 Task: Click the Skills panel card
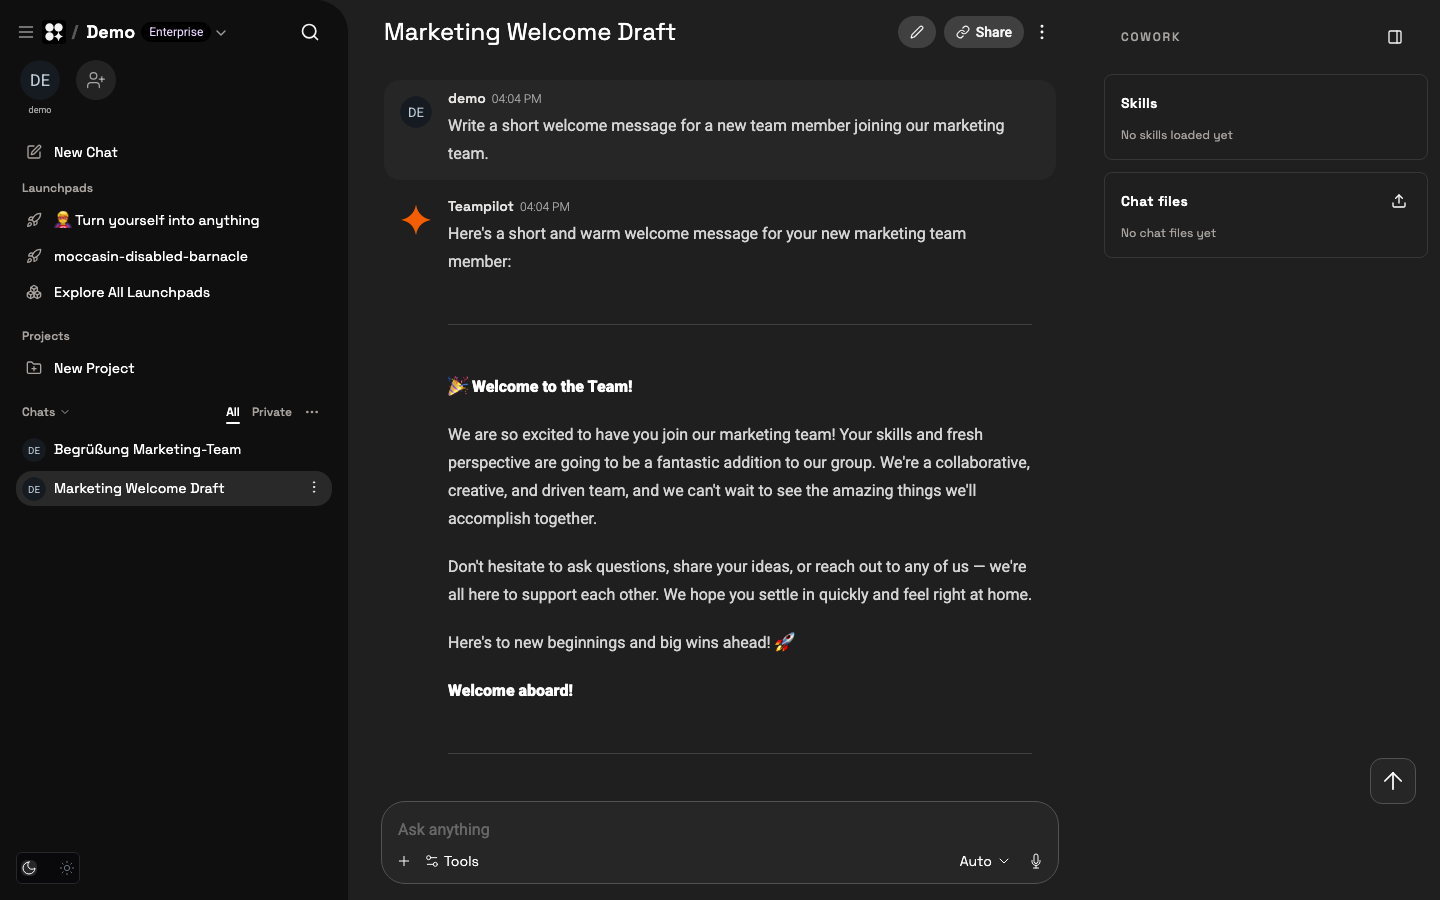1265,117
